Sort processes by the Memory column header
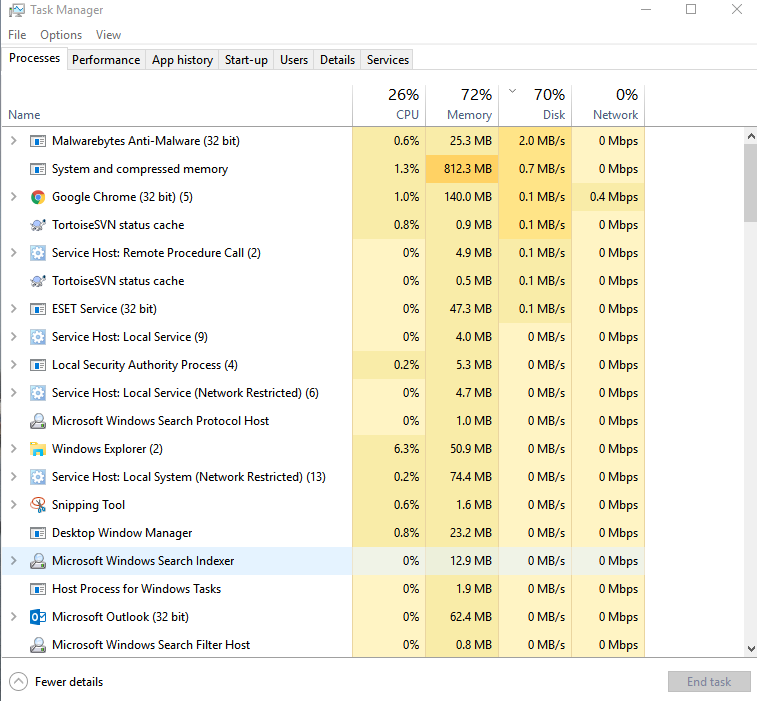757x701 pixels. click(x=462, y=105)
